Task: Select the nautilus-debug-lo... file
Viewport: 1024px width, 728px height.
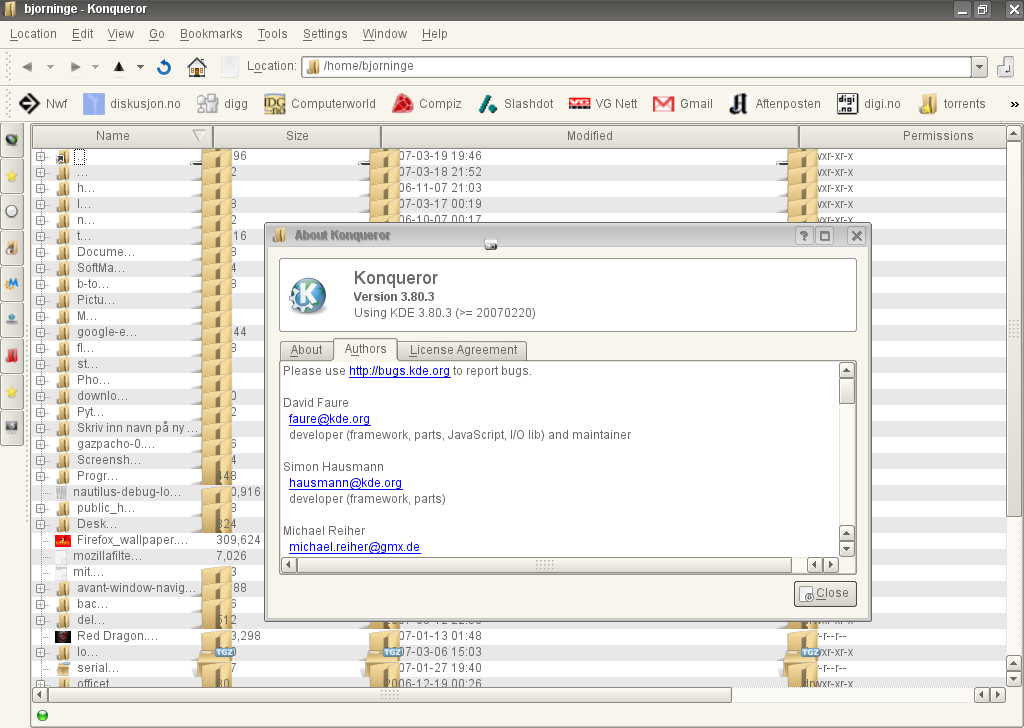Action: (127, 492)
